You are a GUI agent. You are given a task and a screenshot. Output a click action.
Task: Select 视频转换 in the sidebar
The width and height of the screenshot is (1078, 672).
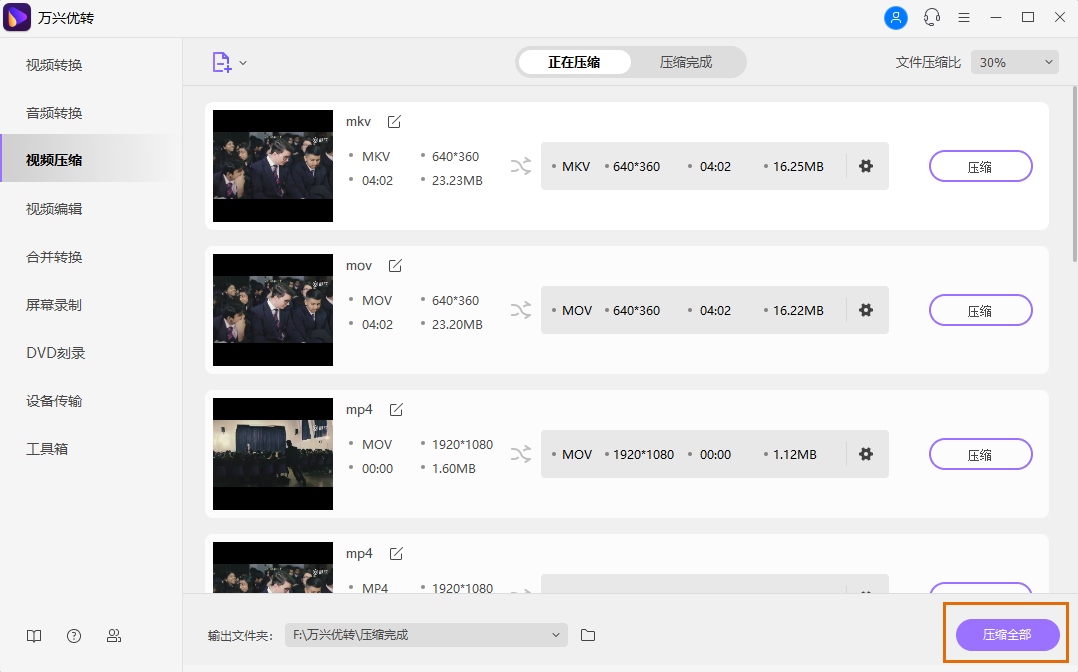click(x=54, y=65)
